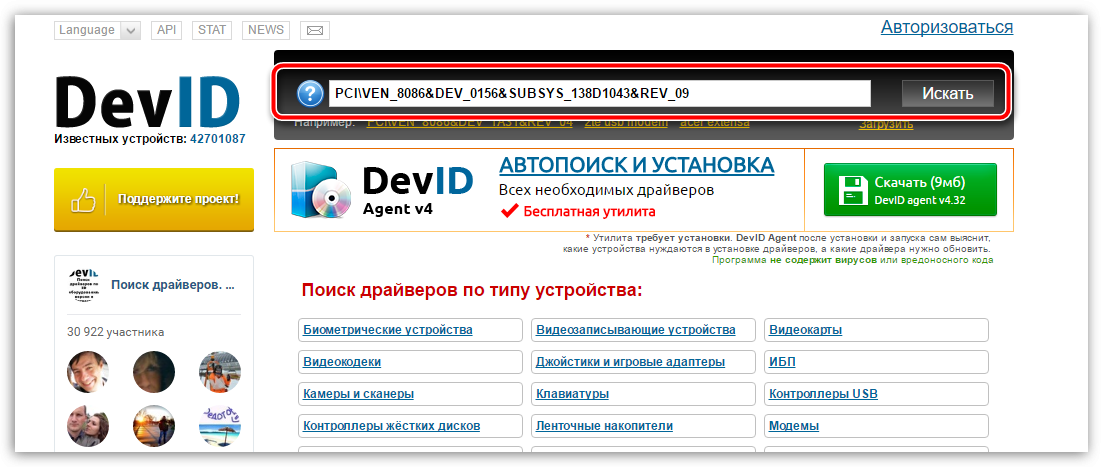The width and height of the screenshot is (1103, 467).
Task: Open the NEWS menu item
Action: coord(266,30)
